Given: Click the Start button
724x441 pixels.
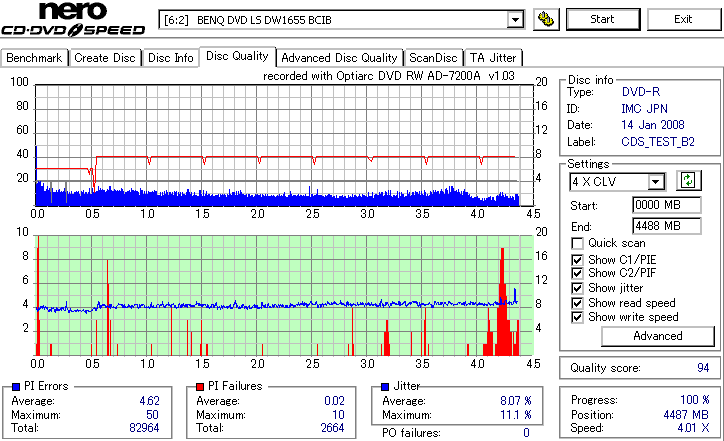Looking at the screenshot, I should tap(603, 19).
